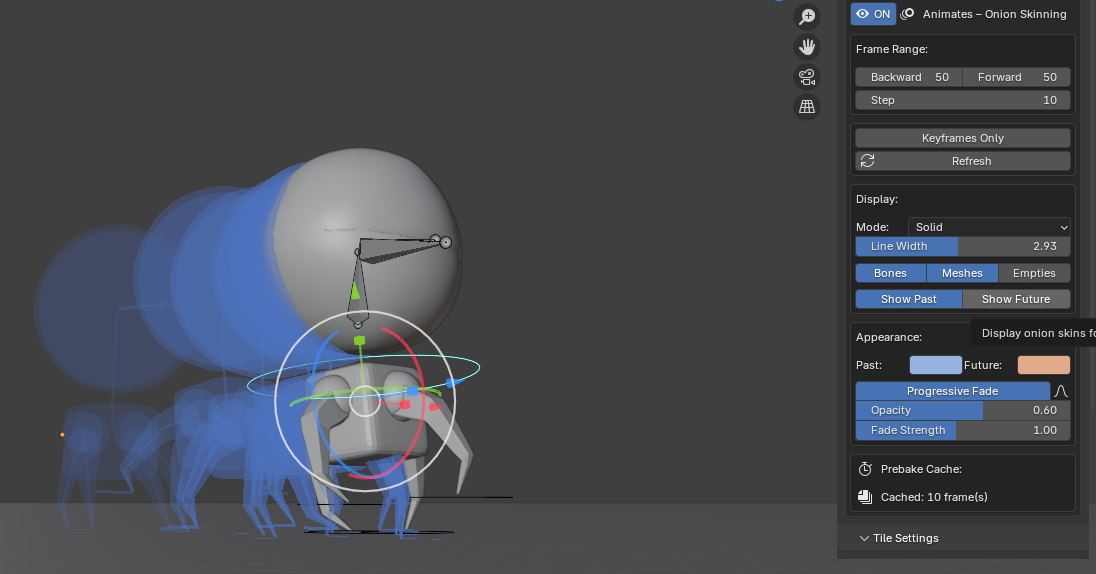Click the fade falloff curve icon
This screenshot has height=574, width=1096.
click(1062, 391)
